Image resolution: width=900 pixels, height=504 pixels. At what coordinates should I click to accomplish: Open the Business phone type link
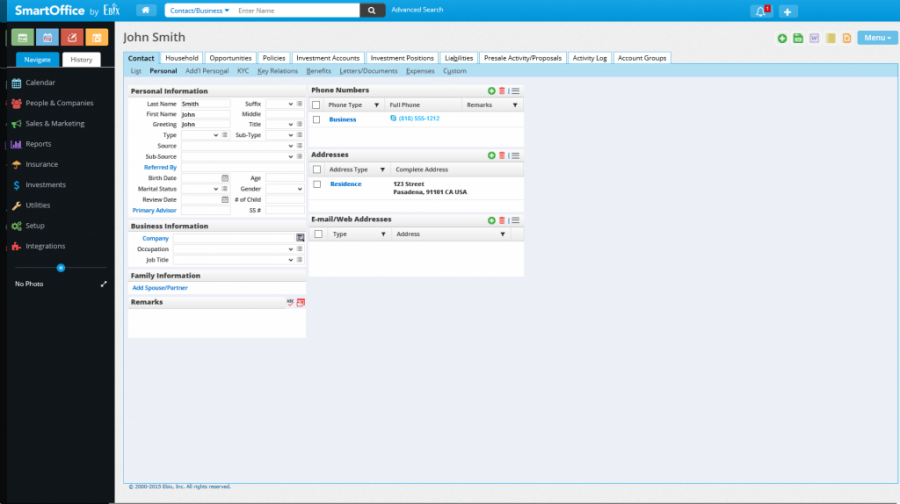(342, 119)
